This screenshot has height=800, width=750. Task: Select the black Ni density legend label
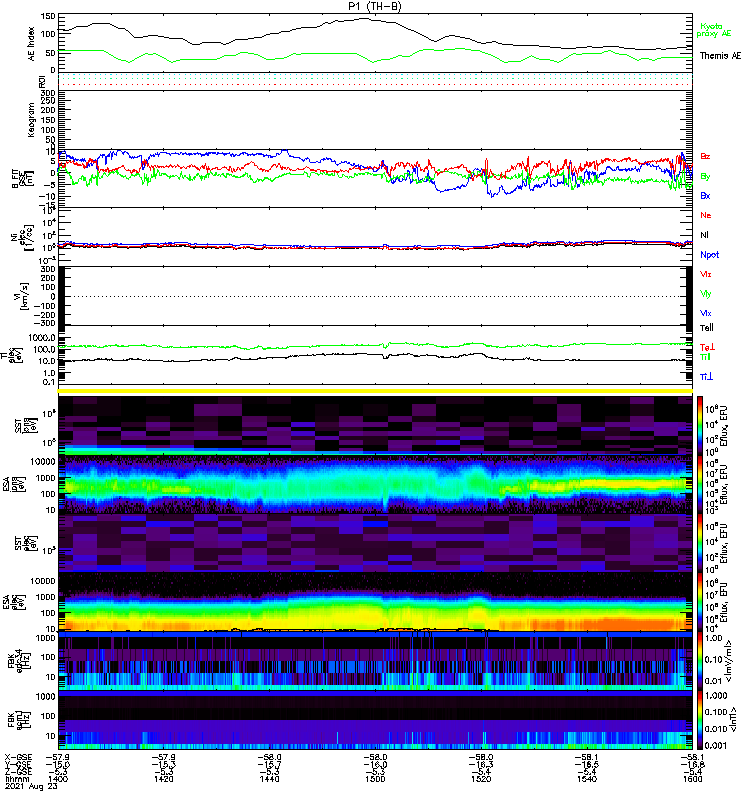(x=705, y=235)
